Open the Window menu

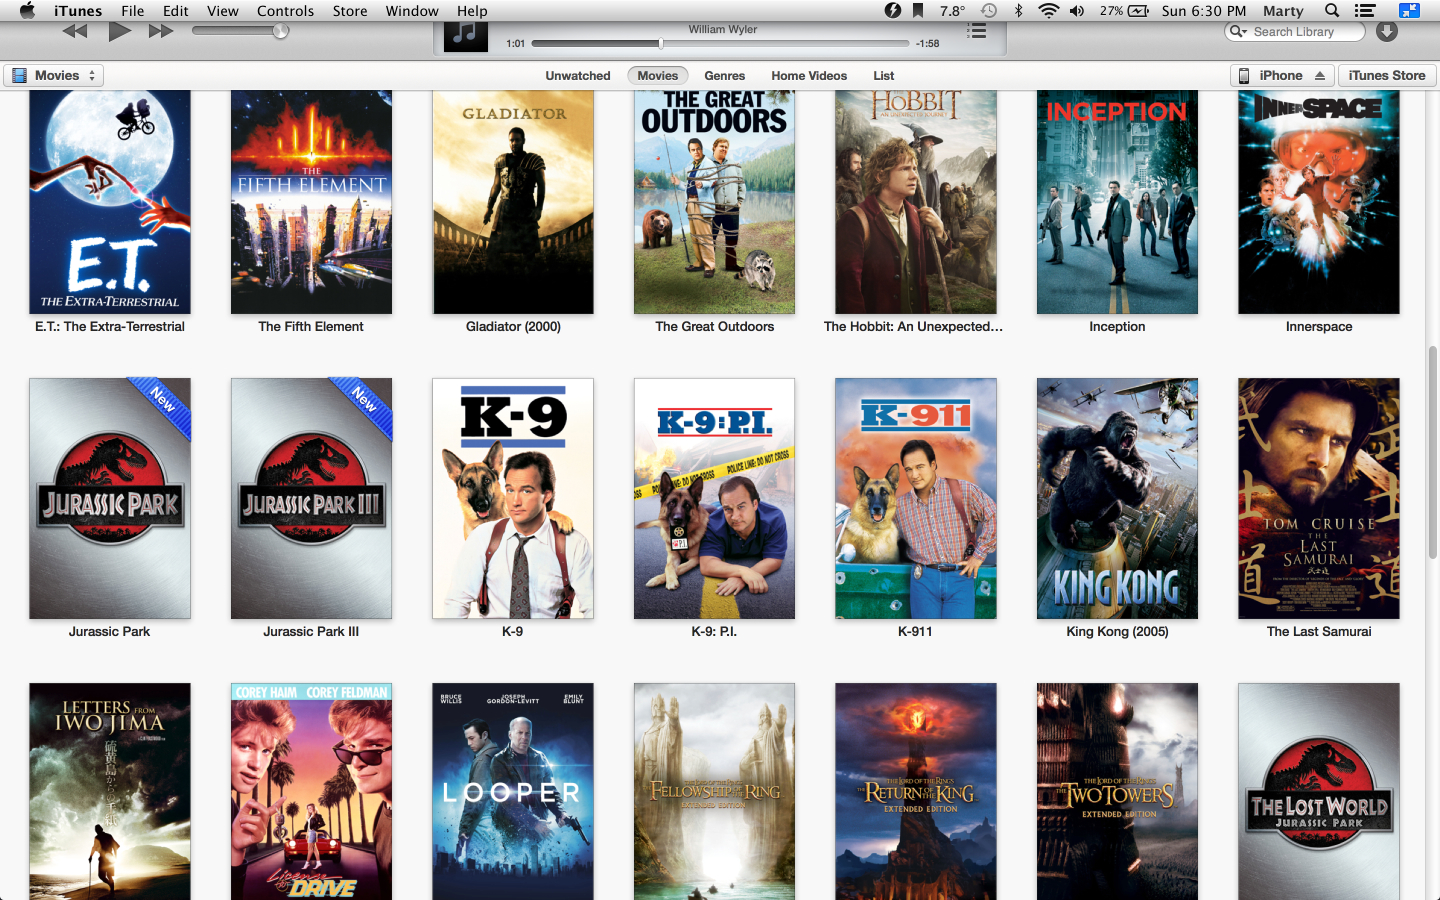412,11
